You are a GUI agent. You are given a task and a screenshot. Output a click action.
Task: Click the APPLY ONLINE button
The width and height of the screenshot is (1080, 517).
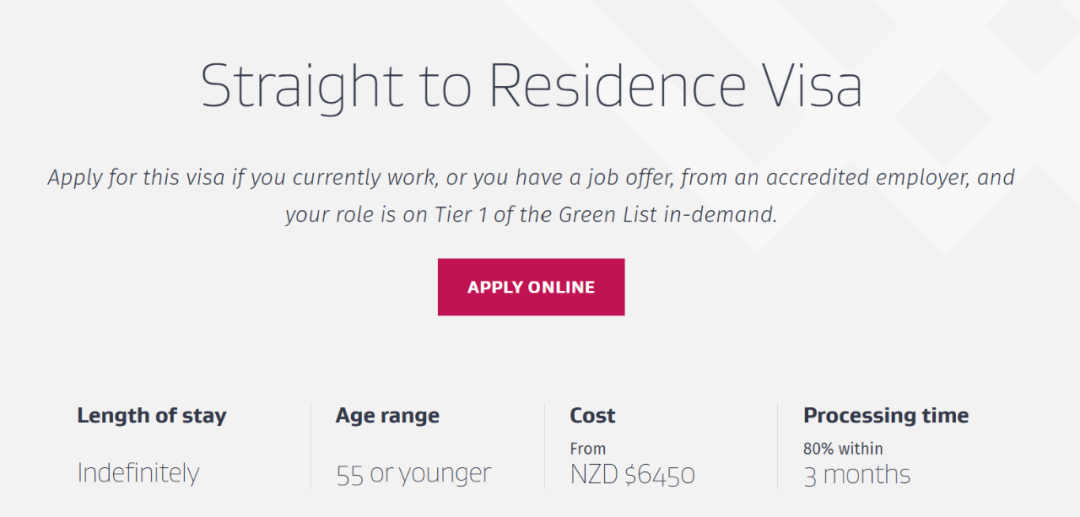coord(531,287)
